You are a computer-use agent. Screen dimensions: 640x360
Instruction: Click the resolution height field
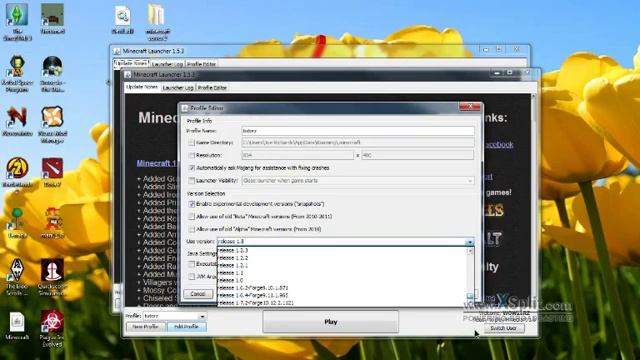click(x=418, y=155)
